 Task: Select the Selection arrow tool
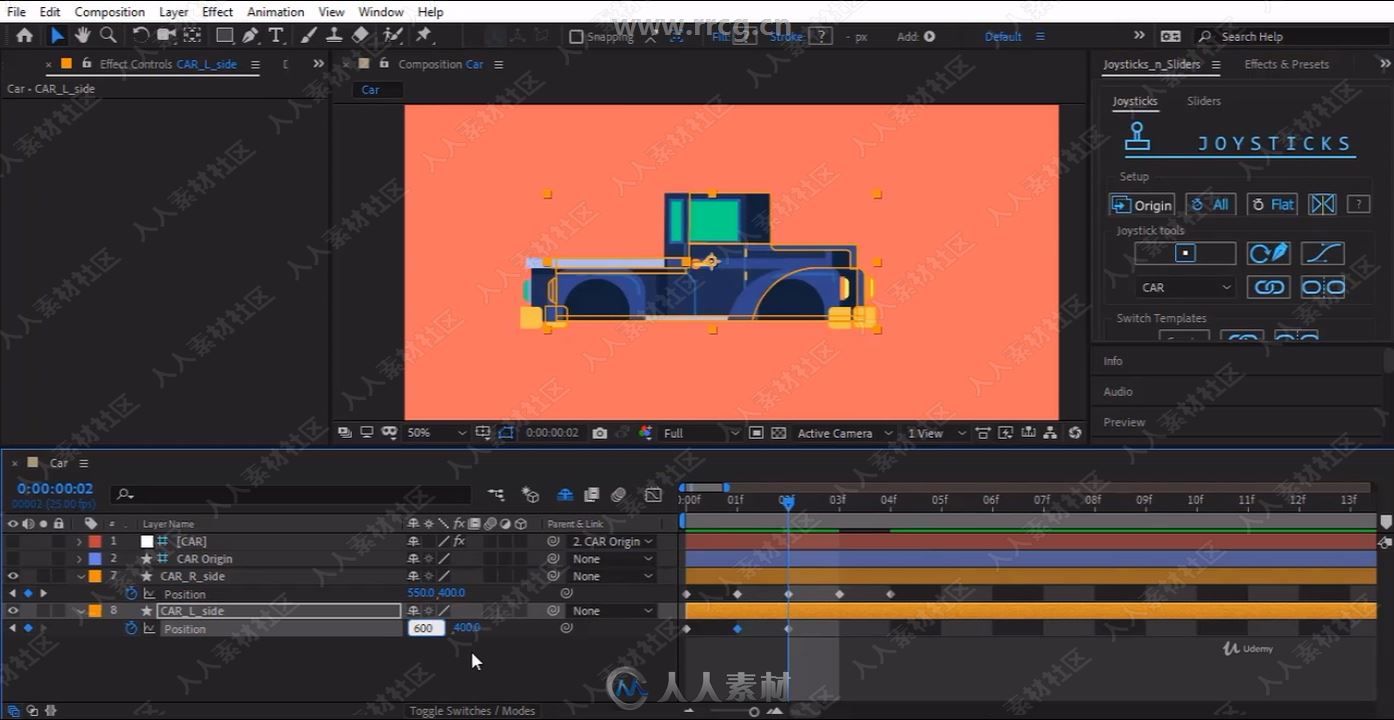click(x=58, y=36)
